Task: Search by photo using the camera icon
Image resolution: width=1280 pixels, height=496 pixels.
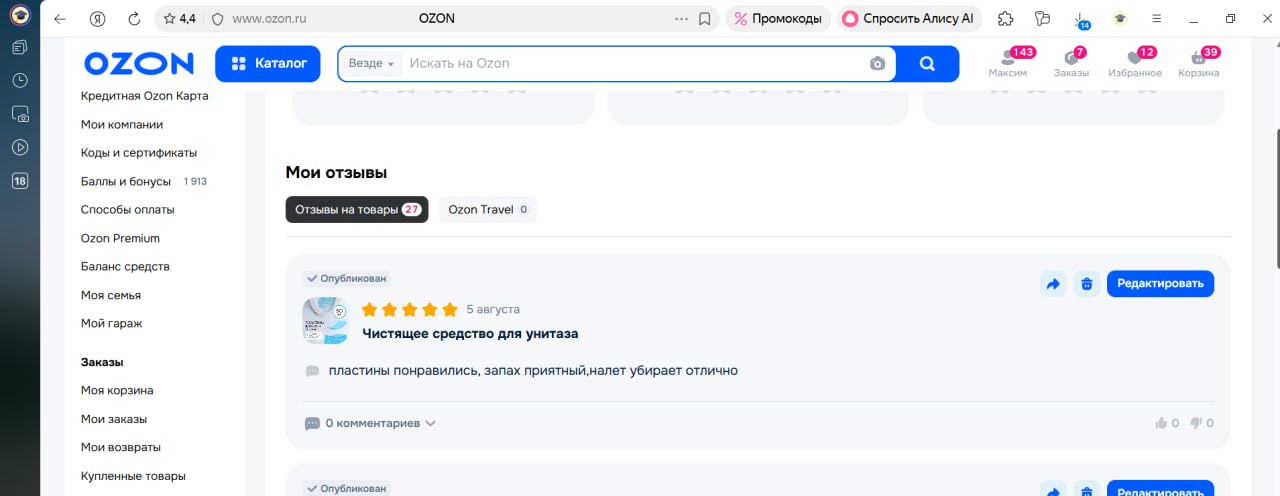Action: 877,63
